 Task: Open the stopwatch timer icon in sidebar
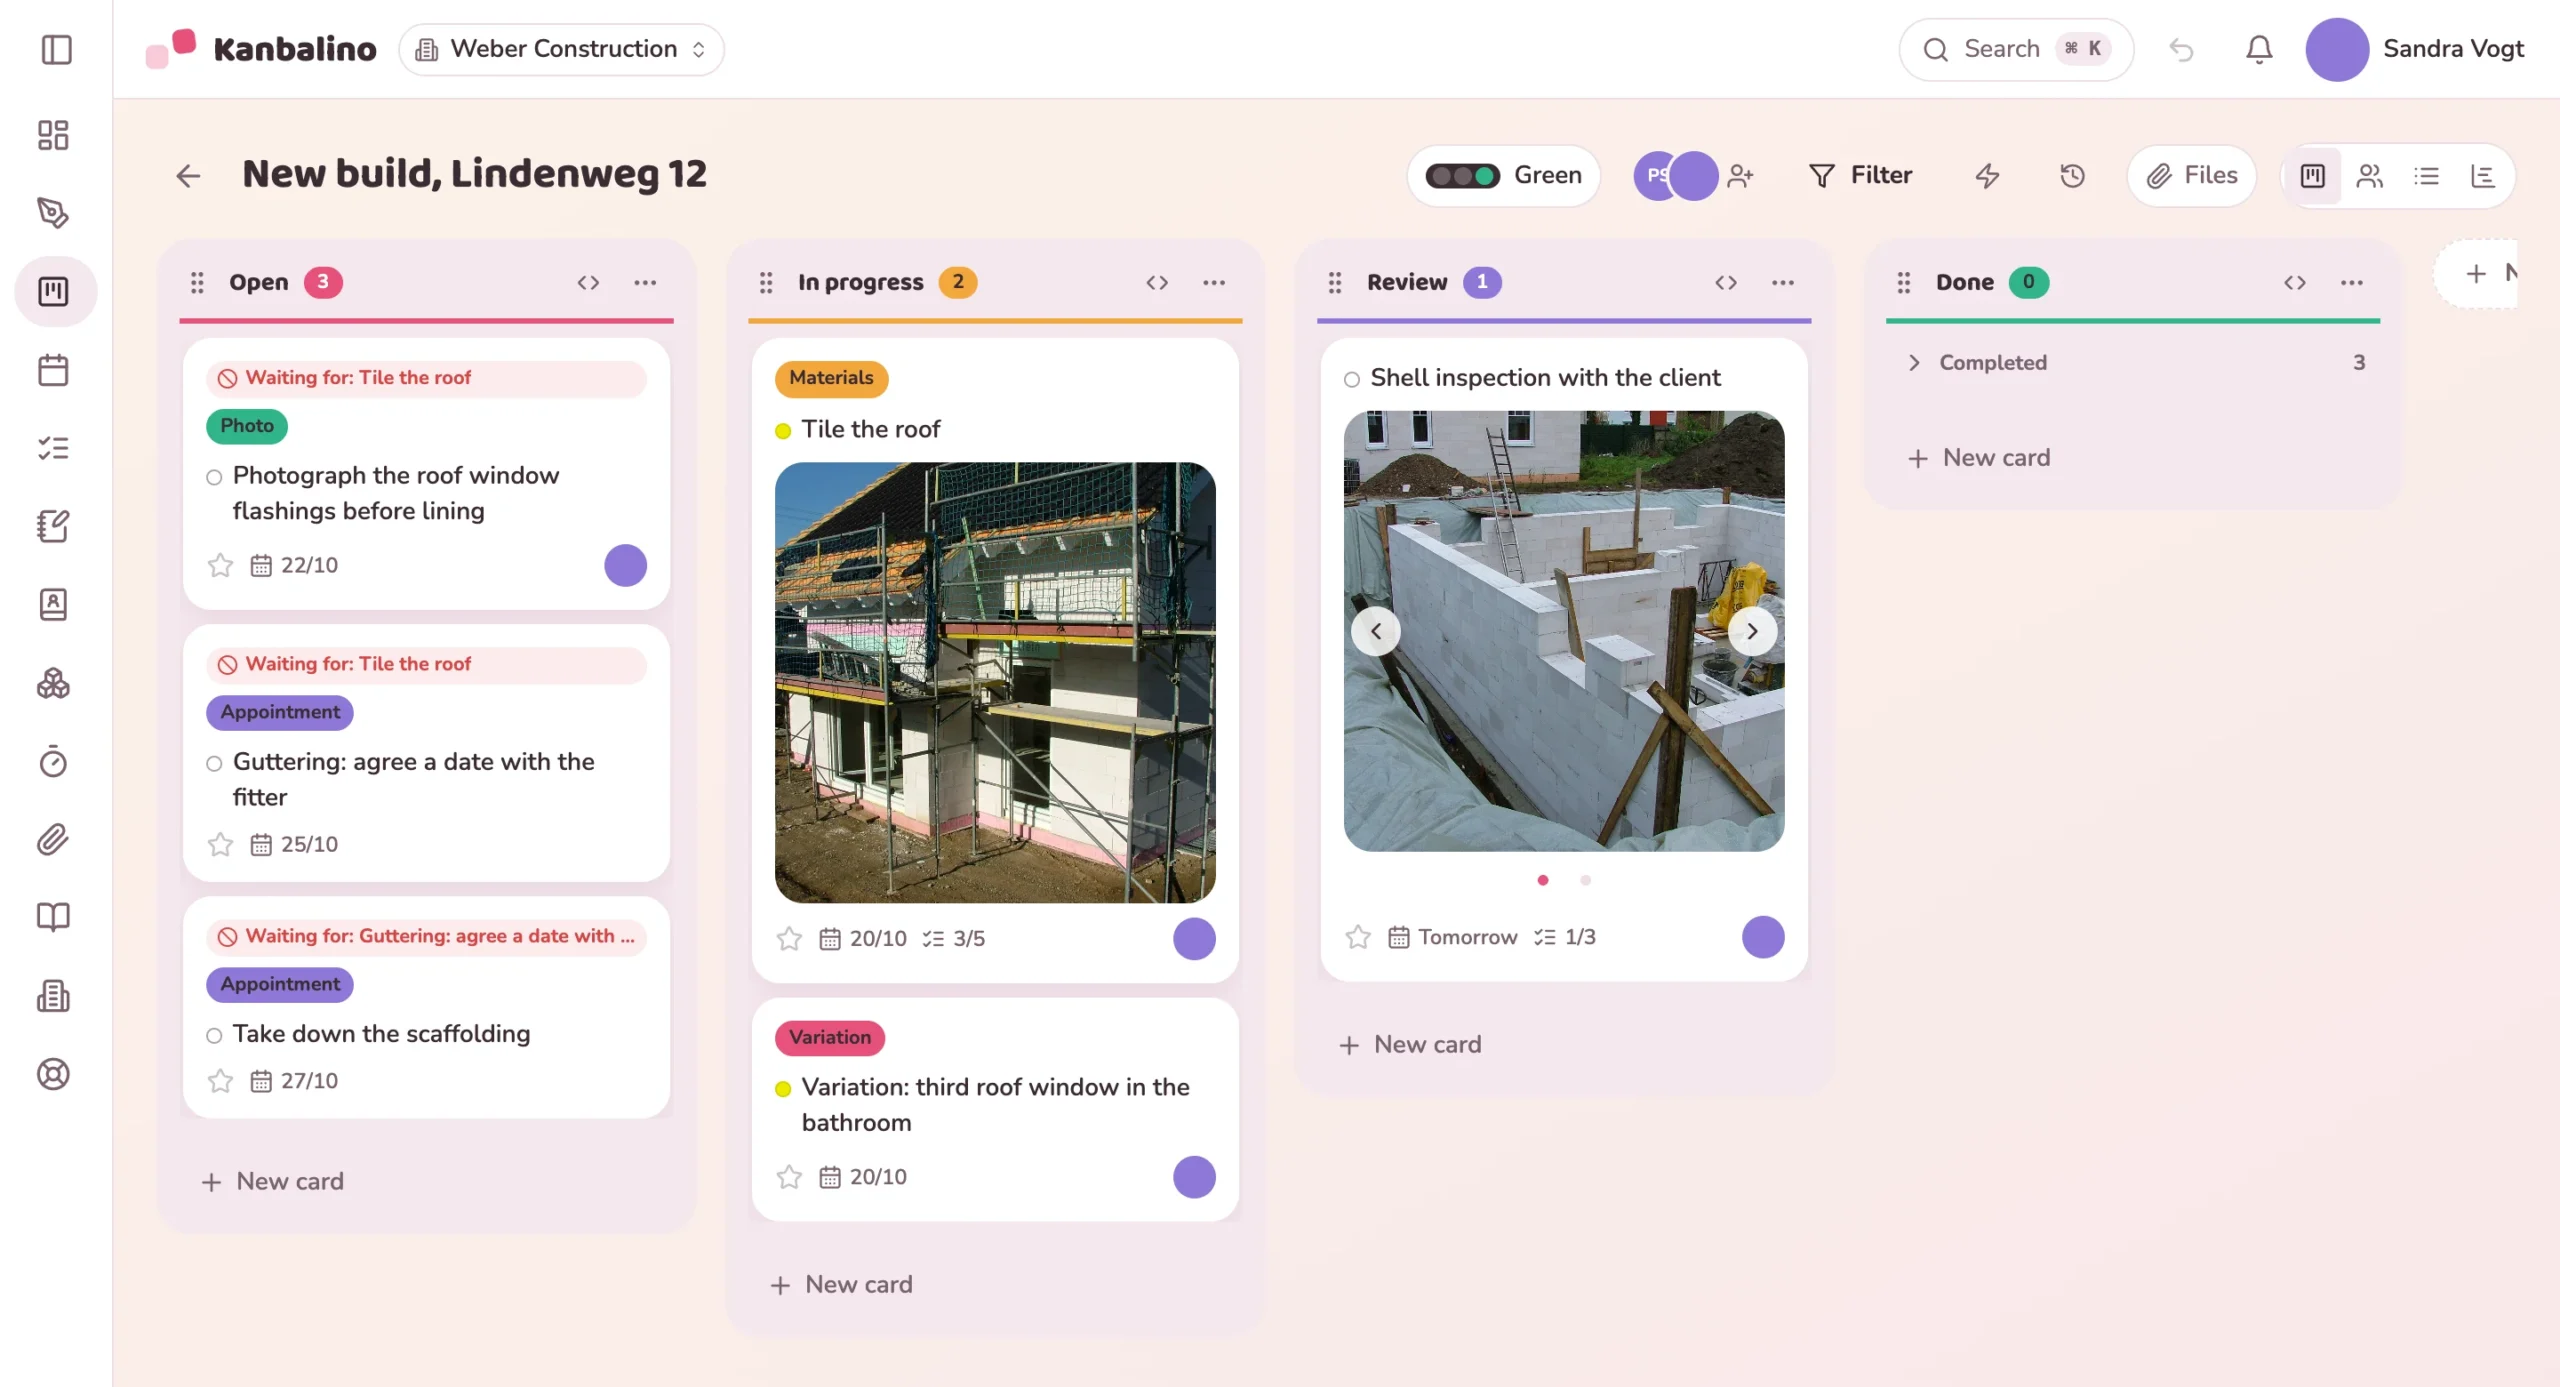[x=53, y=761]
